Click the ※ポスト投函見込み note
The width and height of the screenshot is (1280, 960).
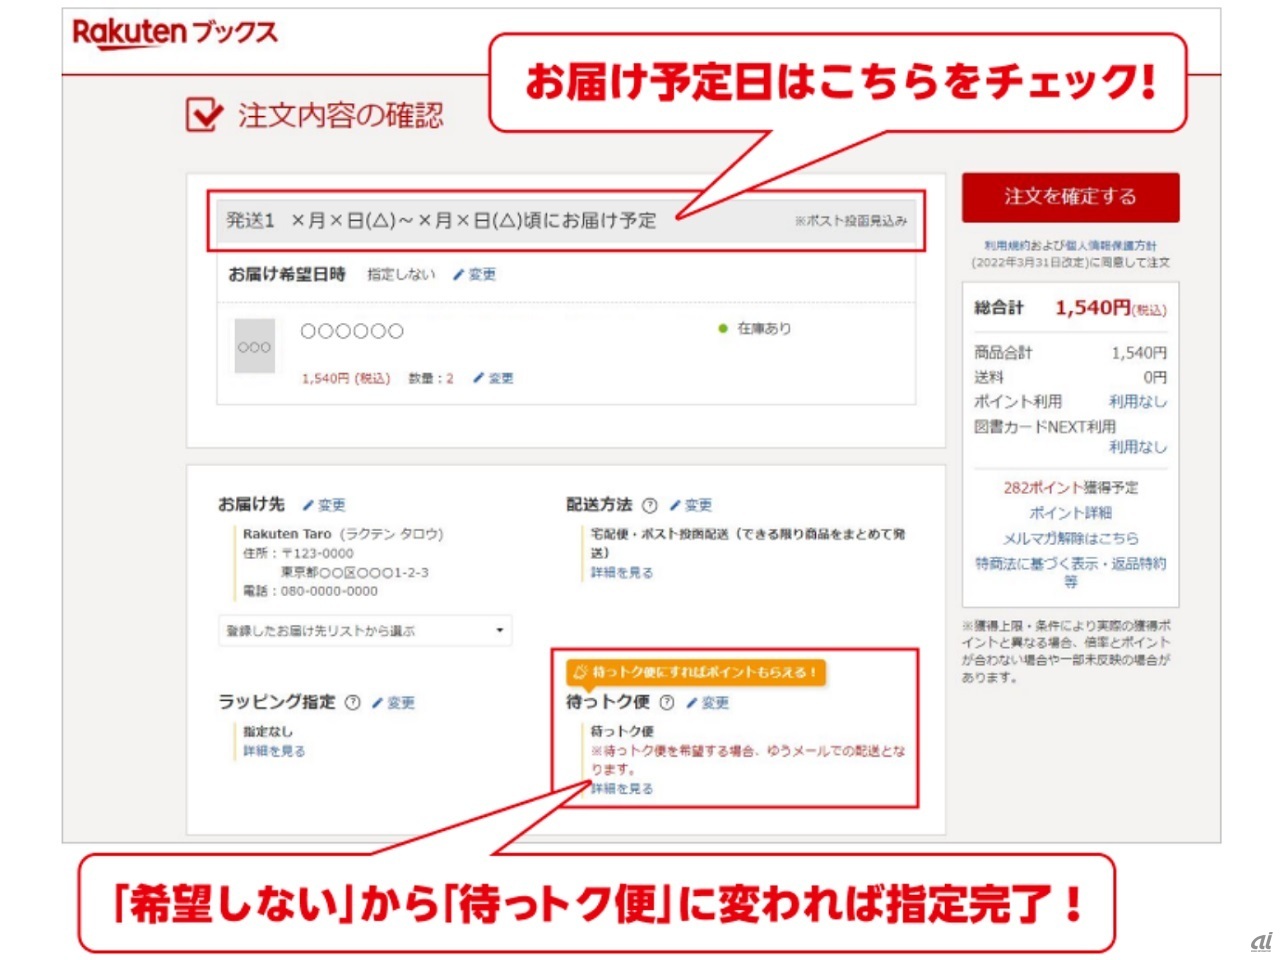click(851, 221)
